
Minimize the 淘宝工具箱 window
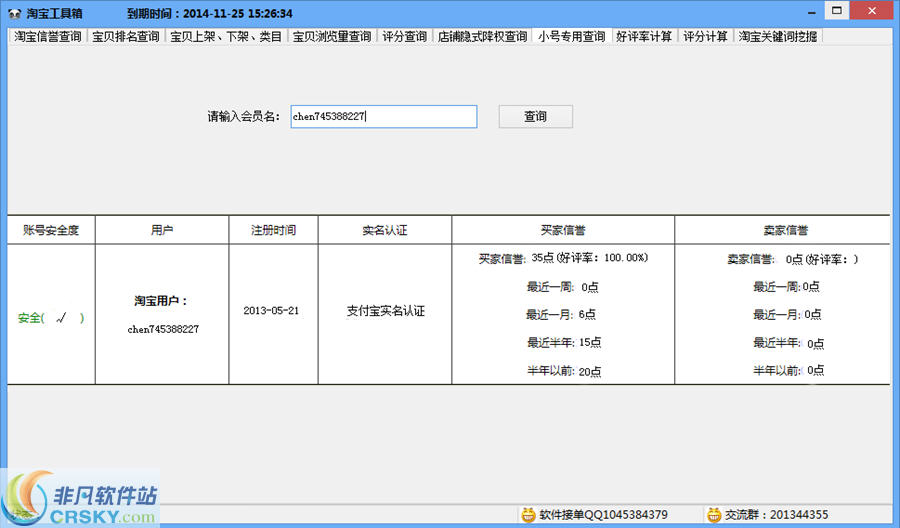[x=812, y=11]
